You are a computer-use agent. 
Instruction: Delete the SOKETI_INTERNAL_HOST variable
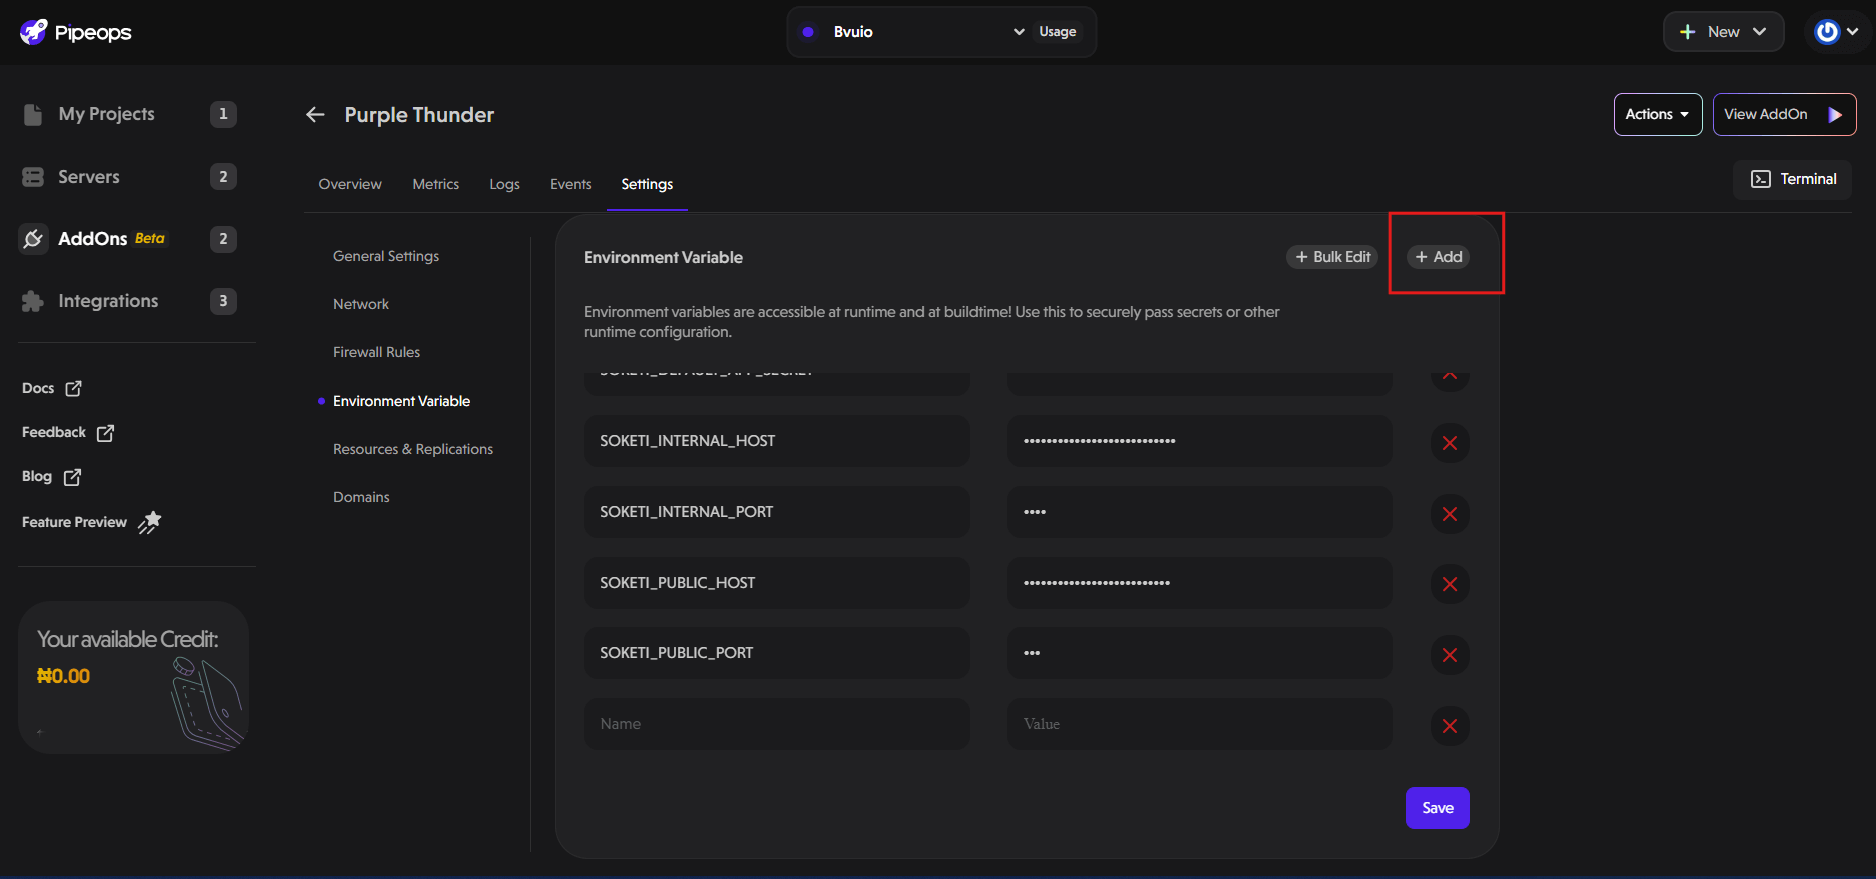1450,443
